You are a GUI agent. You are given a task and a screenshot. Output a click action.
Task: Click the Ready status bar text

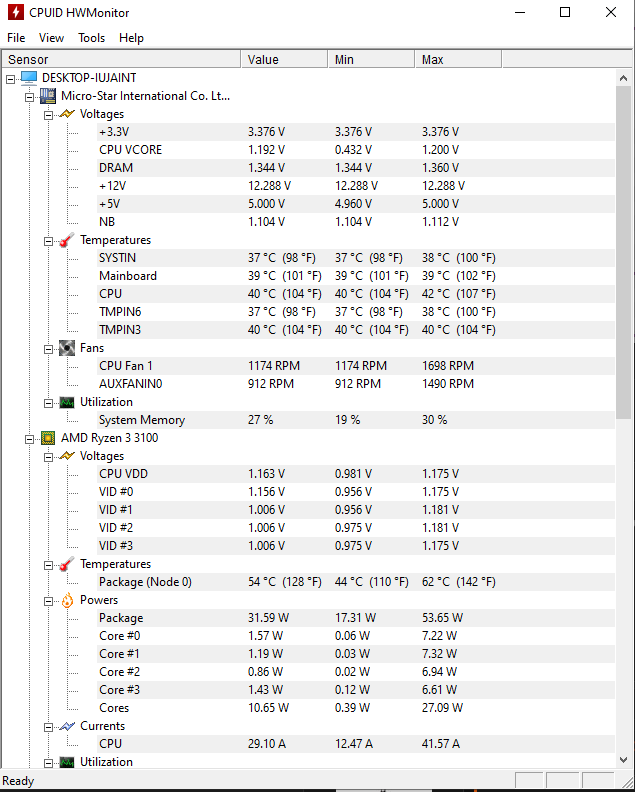(19, 781)
